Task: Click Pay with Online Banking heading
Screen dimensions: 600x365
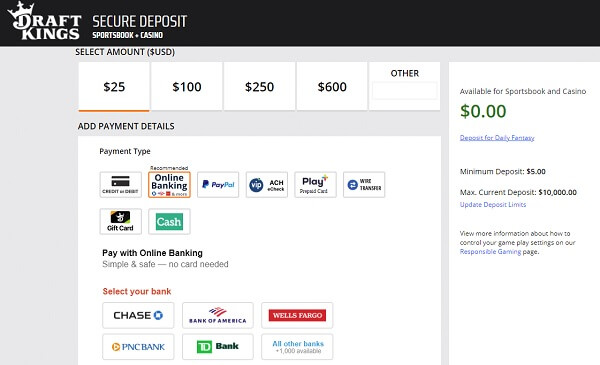Action: [x=152, y=253]
